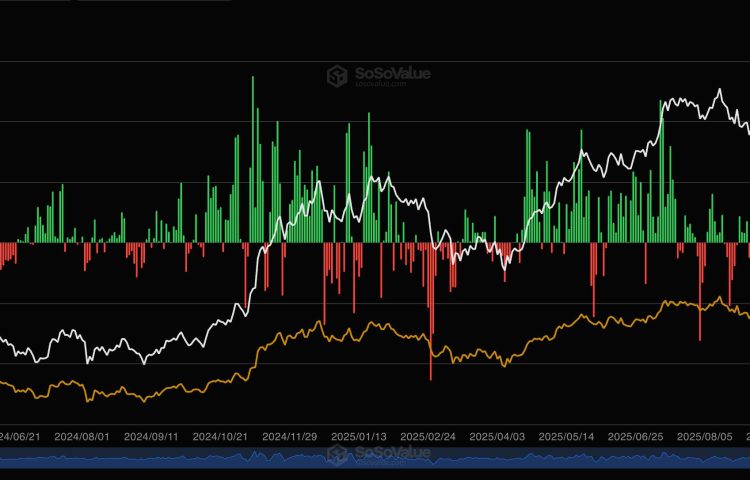Click the partially cut-off 24/06/21 date label
The height and width of the screenshot is (480, 750).
20,437
